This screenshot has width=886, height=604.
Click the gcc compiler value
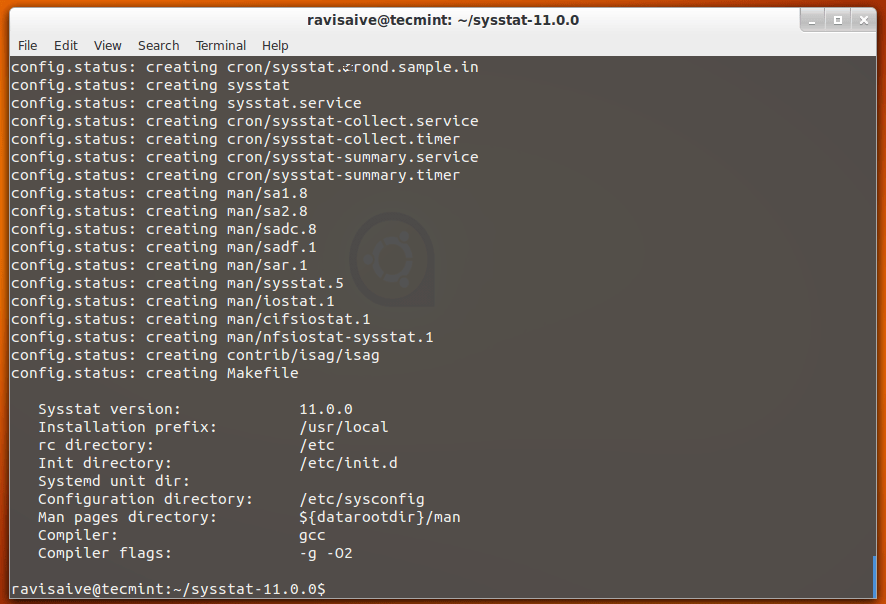311,534
